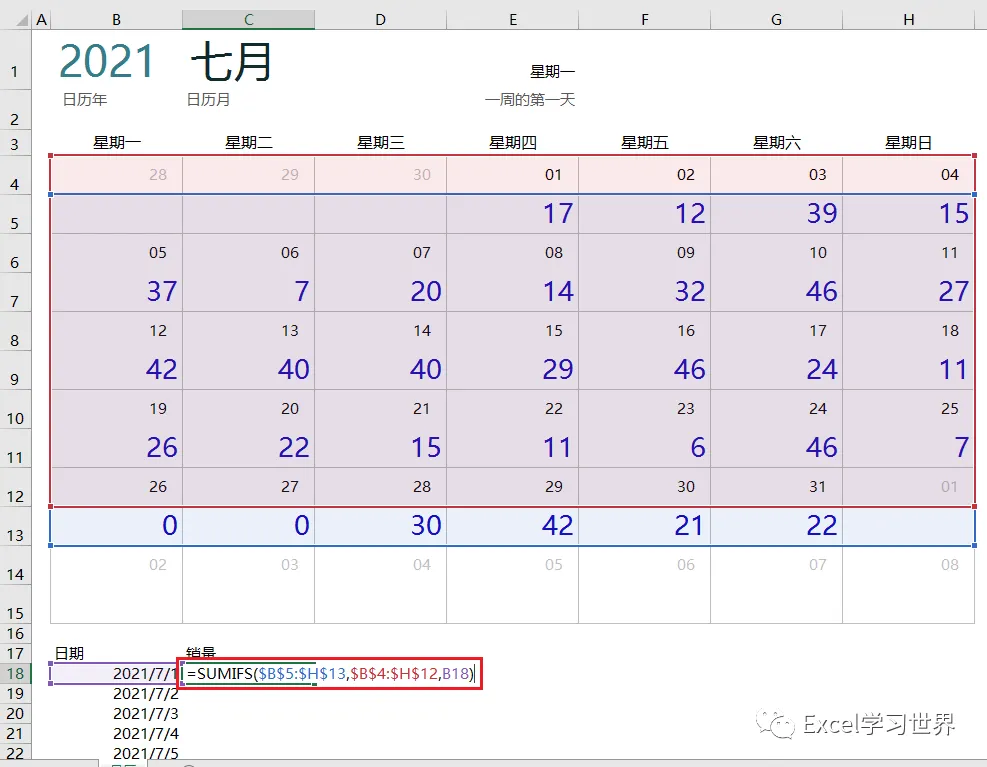Image resolution: width=987 pixels, height=767 pixels.
Task: Click the 星期一 first-day-of-week cell in row 1
Action: tap(552, 72)
